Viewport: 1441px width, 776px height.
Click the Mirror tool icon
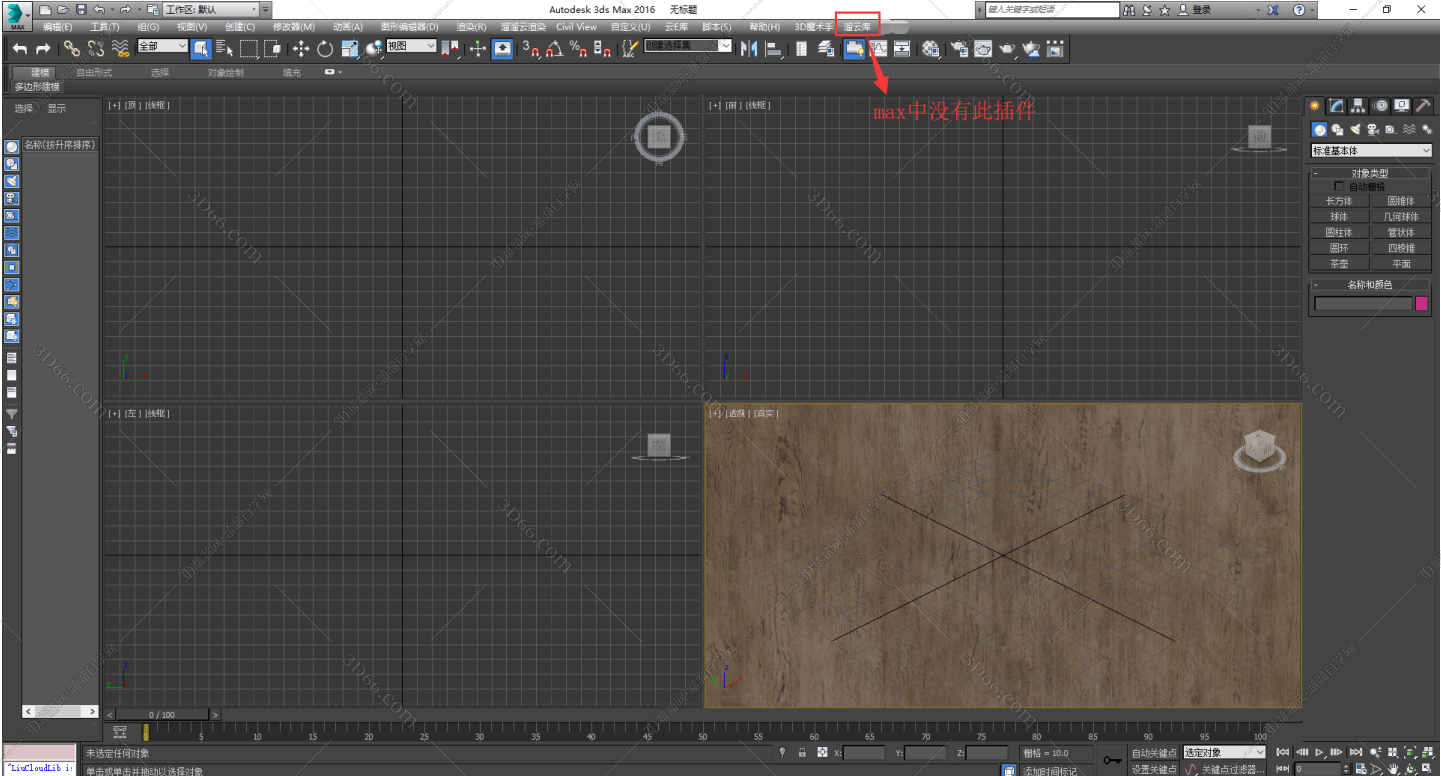point(749,48)
